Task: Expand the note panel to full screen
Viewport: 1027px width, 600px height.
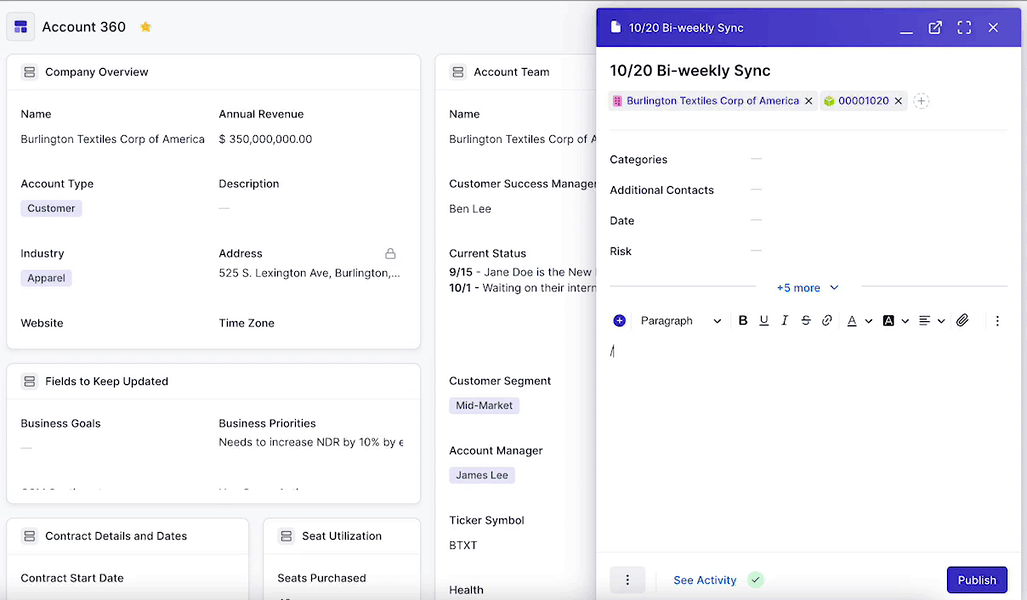Action: (963, 28)
